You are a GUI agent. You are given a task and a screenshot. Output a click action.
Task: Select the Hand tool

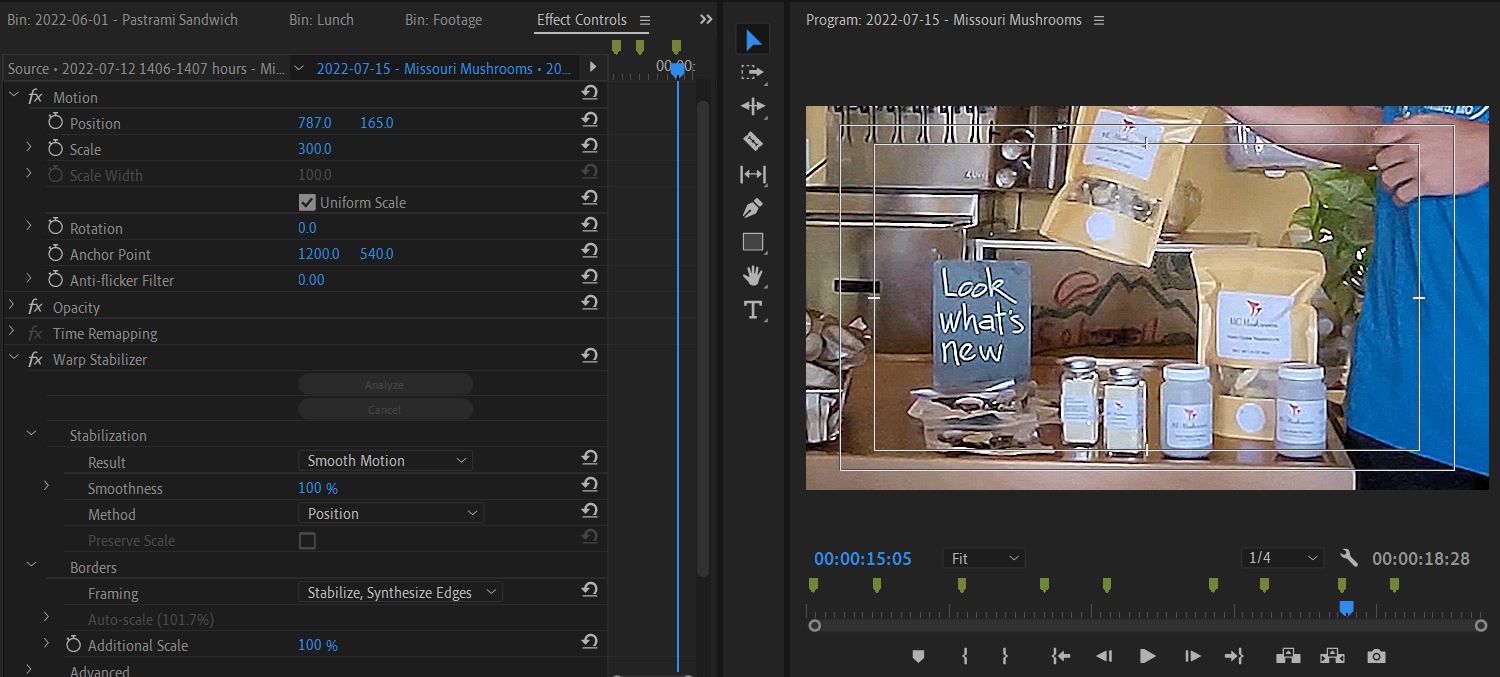click(x=753, y=275)
